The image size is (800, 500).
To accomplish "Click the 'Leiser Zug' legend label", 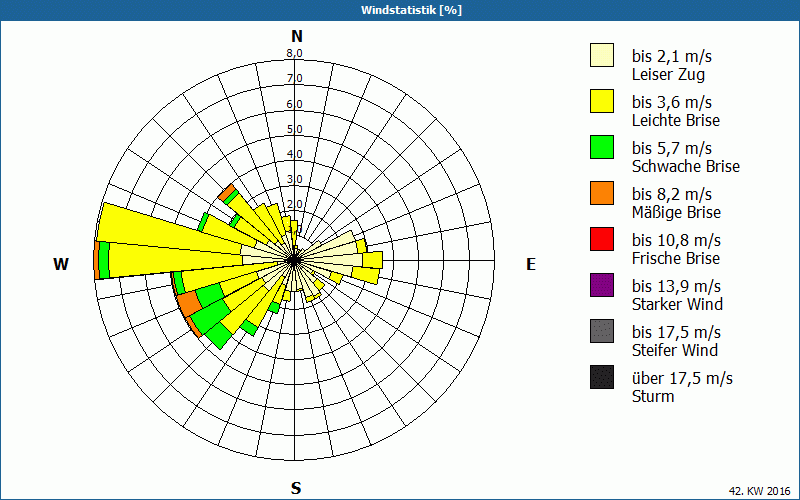I will tap(668, 74).
